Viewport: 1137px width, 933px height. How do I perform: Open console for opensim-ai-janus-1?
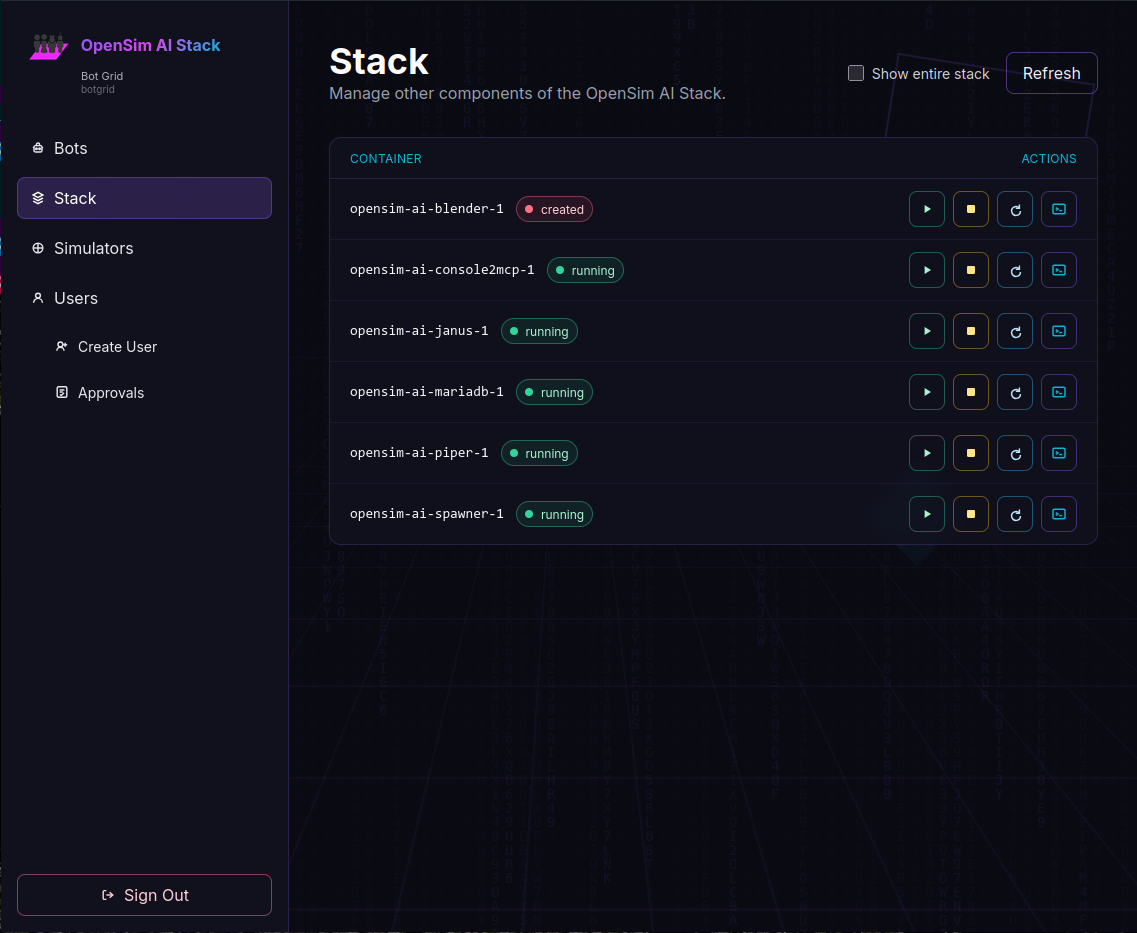[1059, 331]
